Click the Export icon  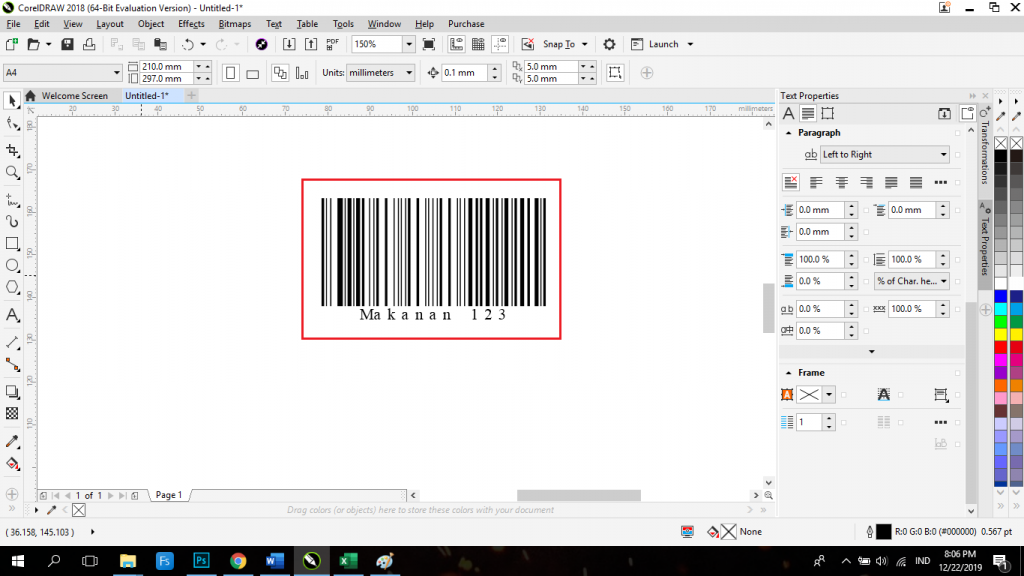[x=311, y=44]
